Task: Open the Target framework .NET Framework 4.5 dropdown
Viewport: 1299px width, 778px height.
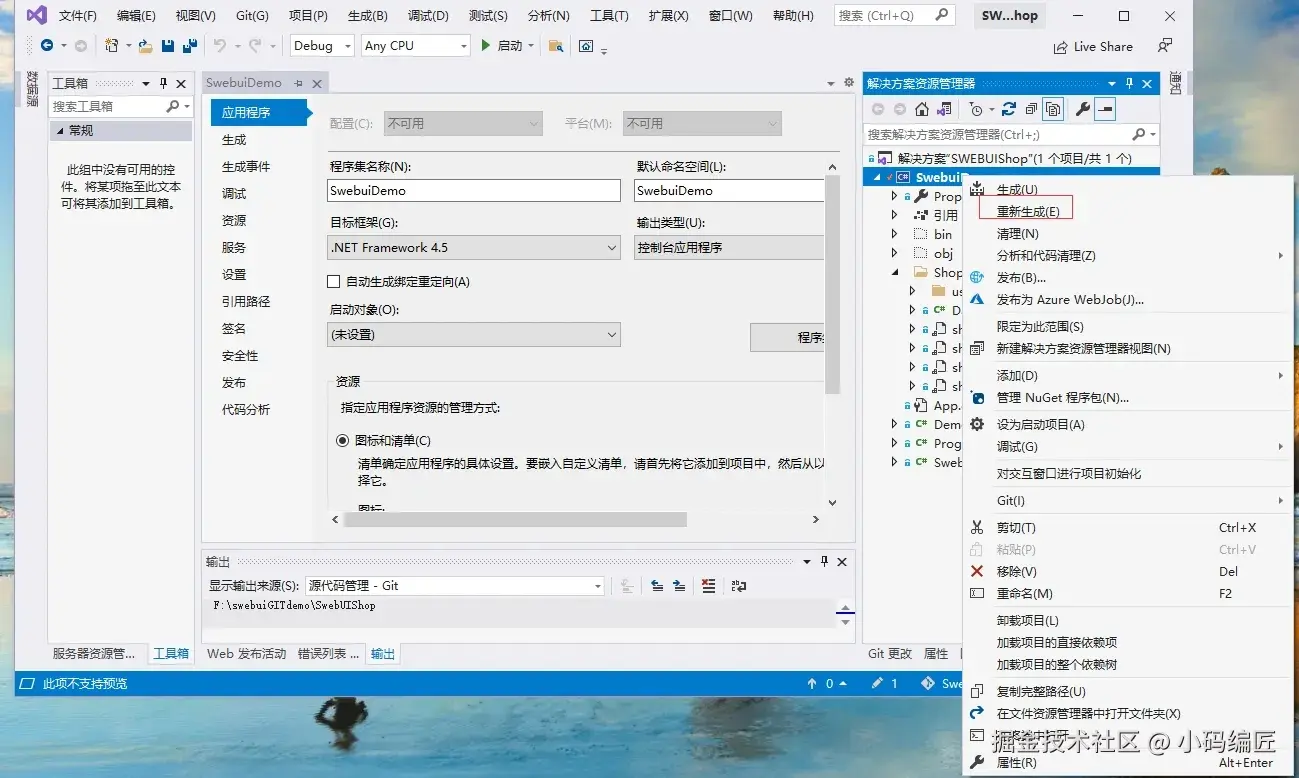Action: pyautogui.click(x=474, y=248)
